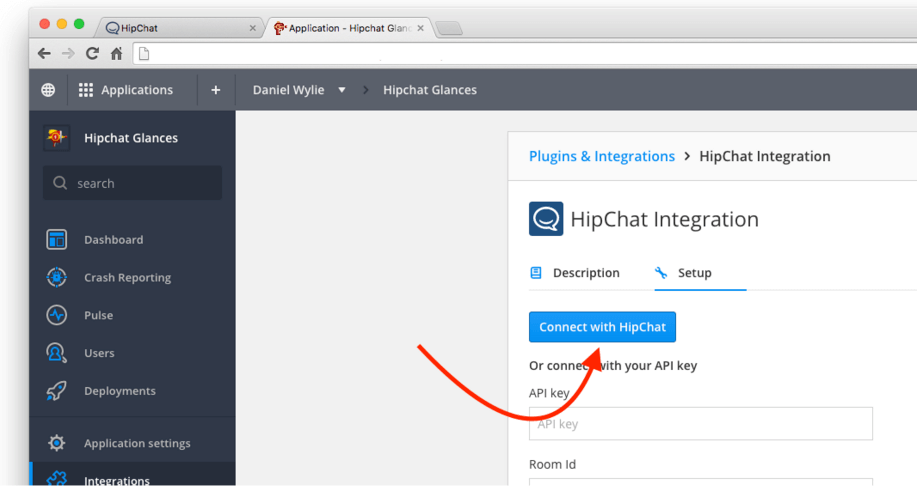Image resolution: width=917 pixels, height=486 pixels.
Task: Select the Setup tab
Action: (700, 273)
